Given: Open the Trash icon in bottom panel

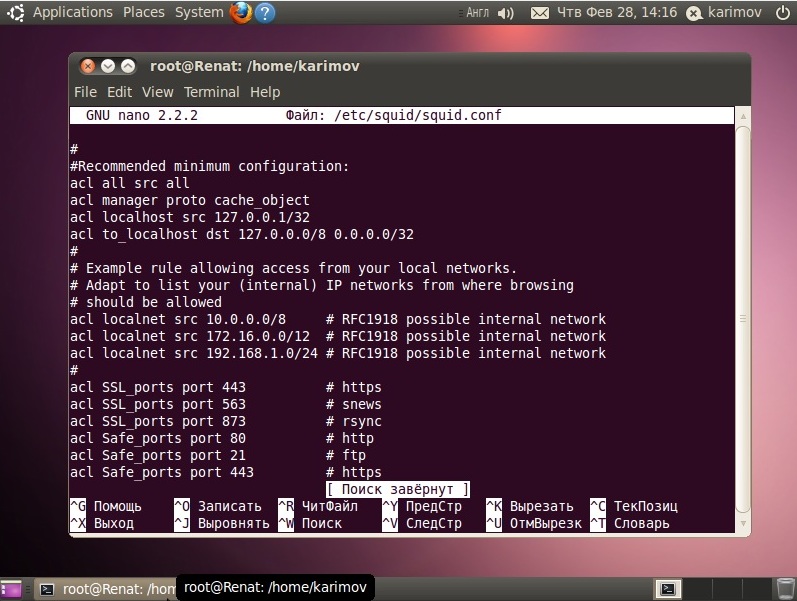Looking at the screenshot, I should pyautogui.click(x=786, y=589).
